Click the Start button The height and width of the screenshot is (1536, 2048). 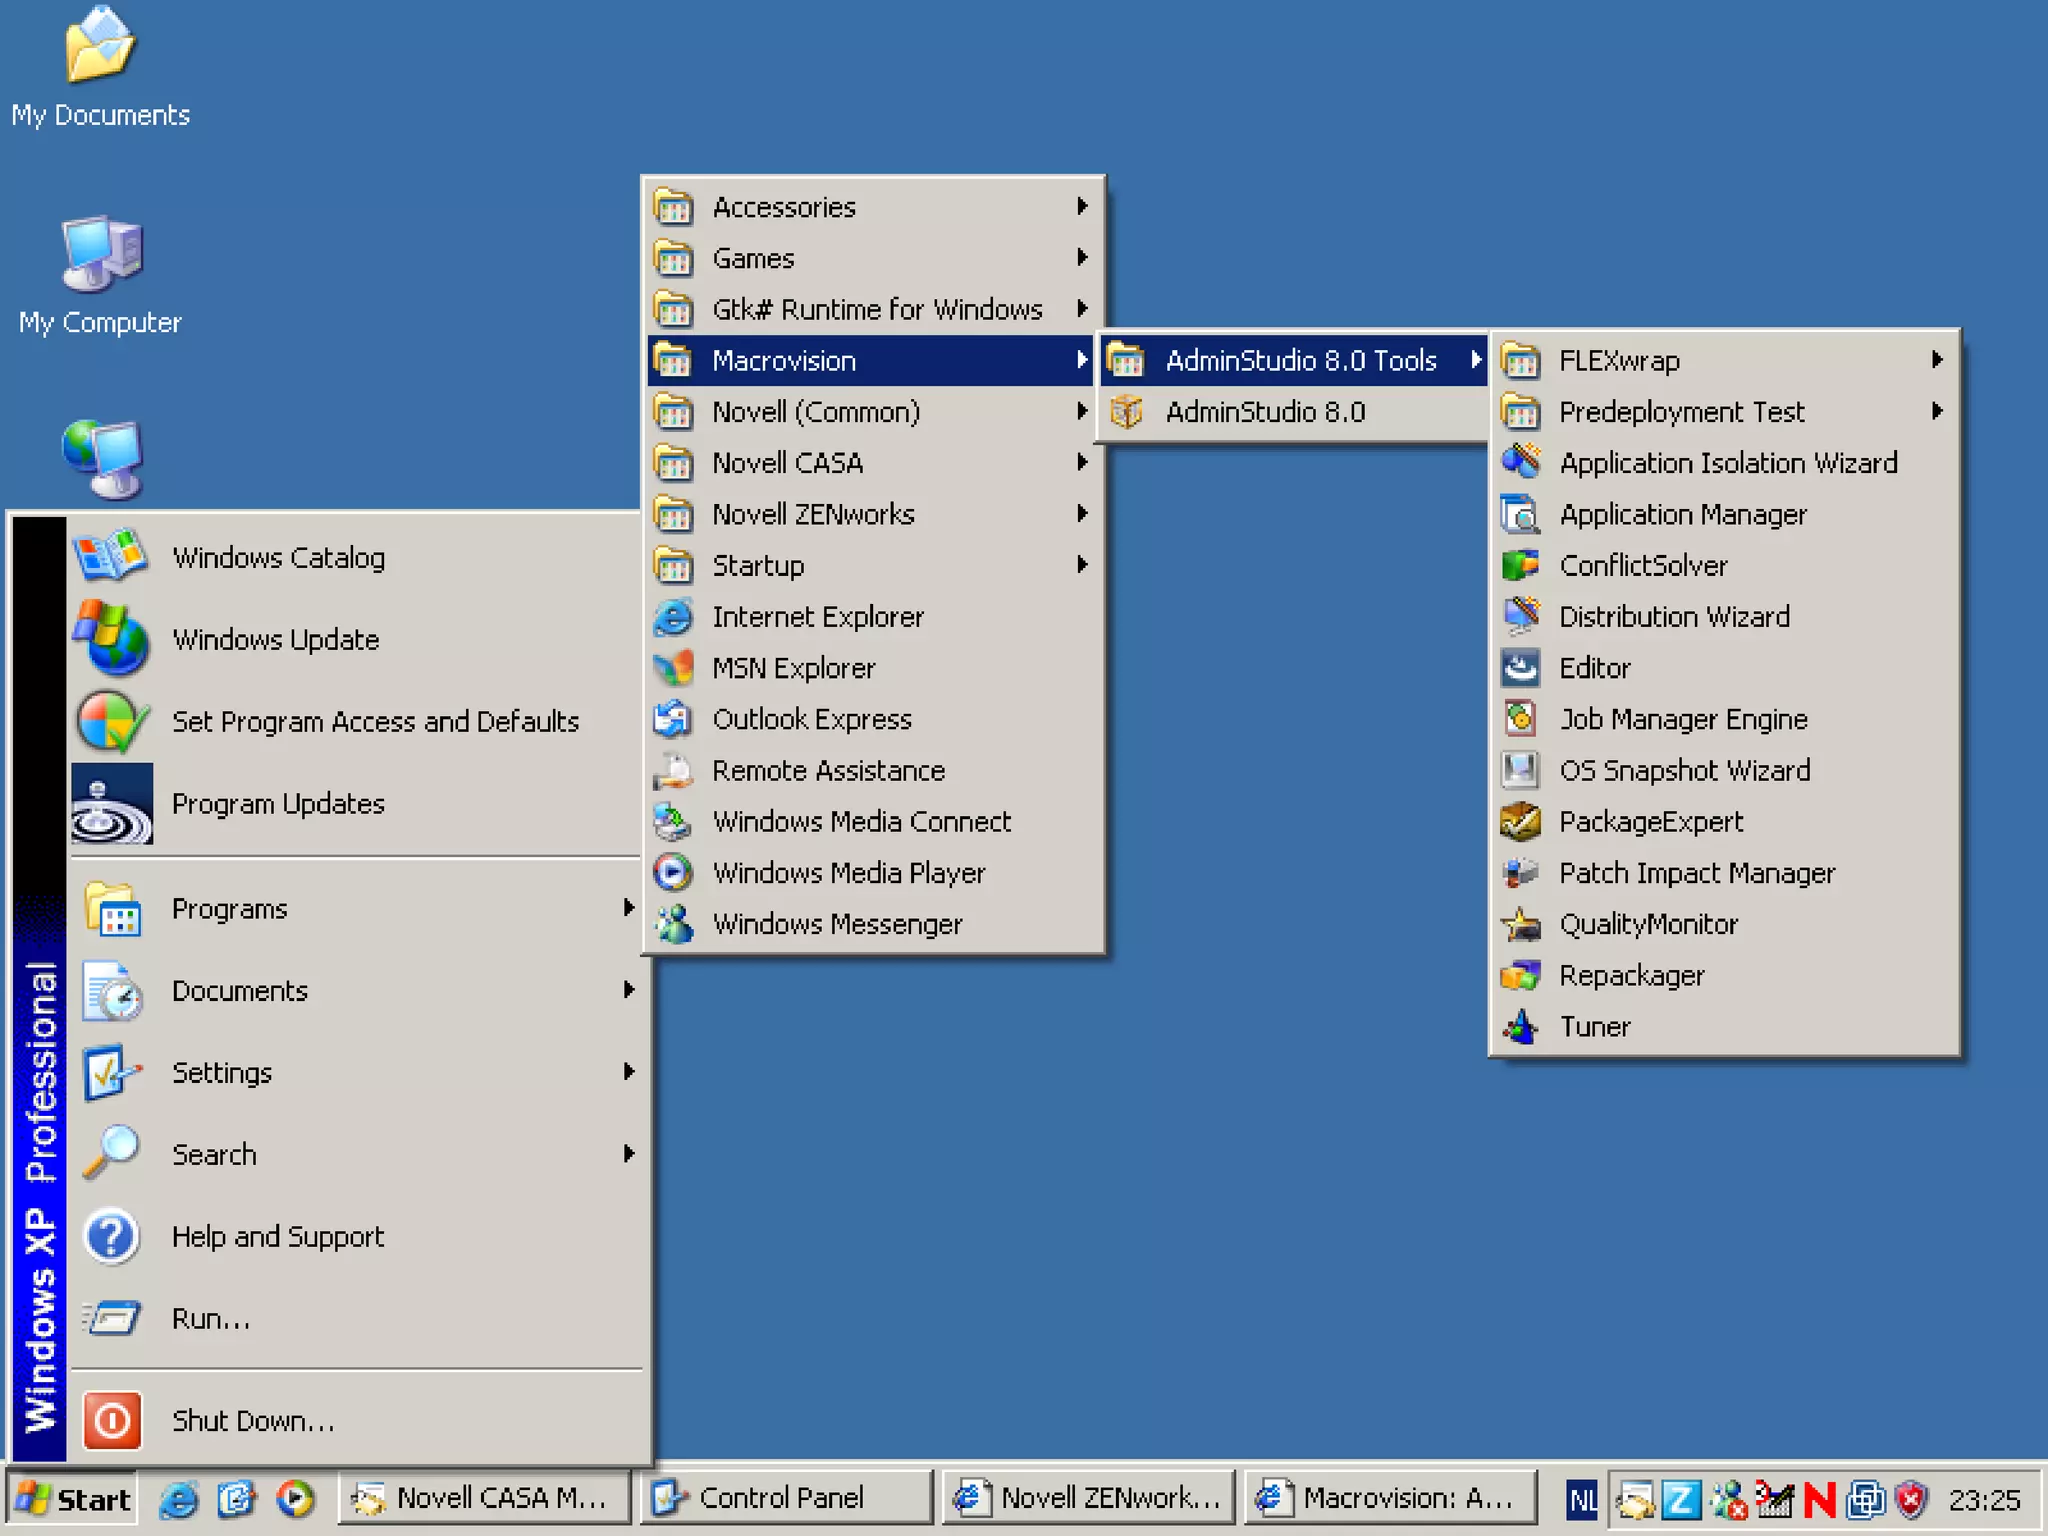[x=72, y=1498]
